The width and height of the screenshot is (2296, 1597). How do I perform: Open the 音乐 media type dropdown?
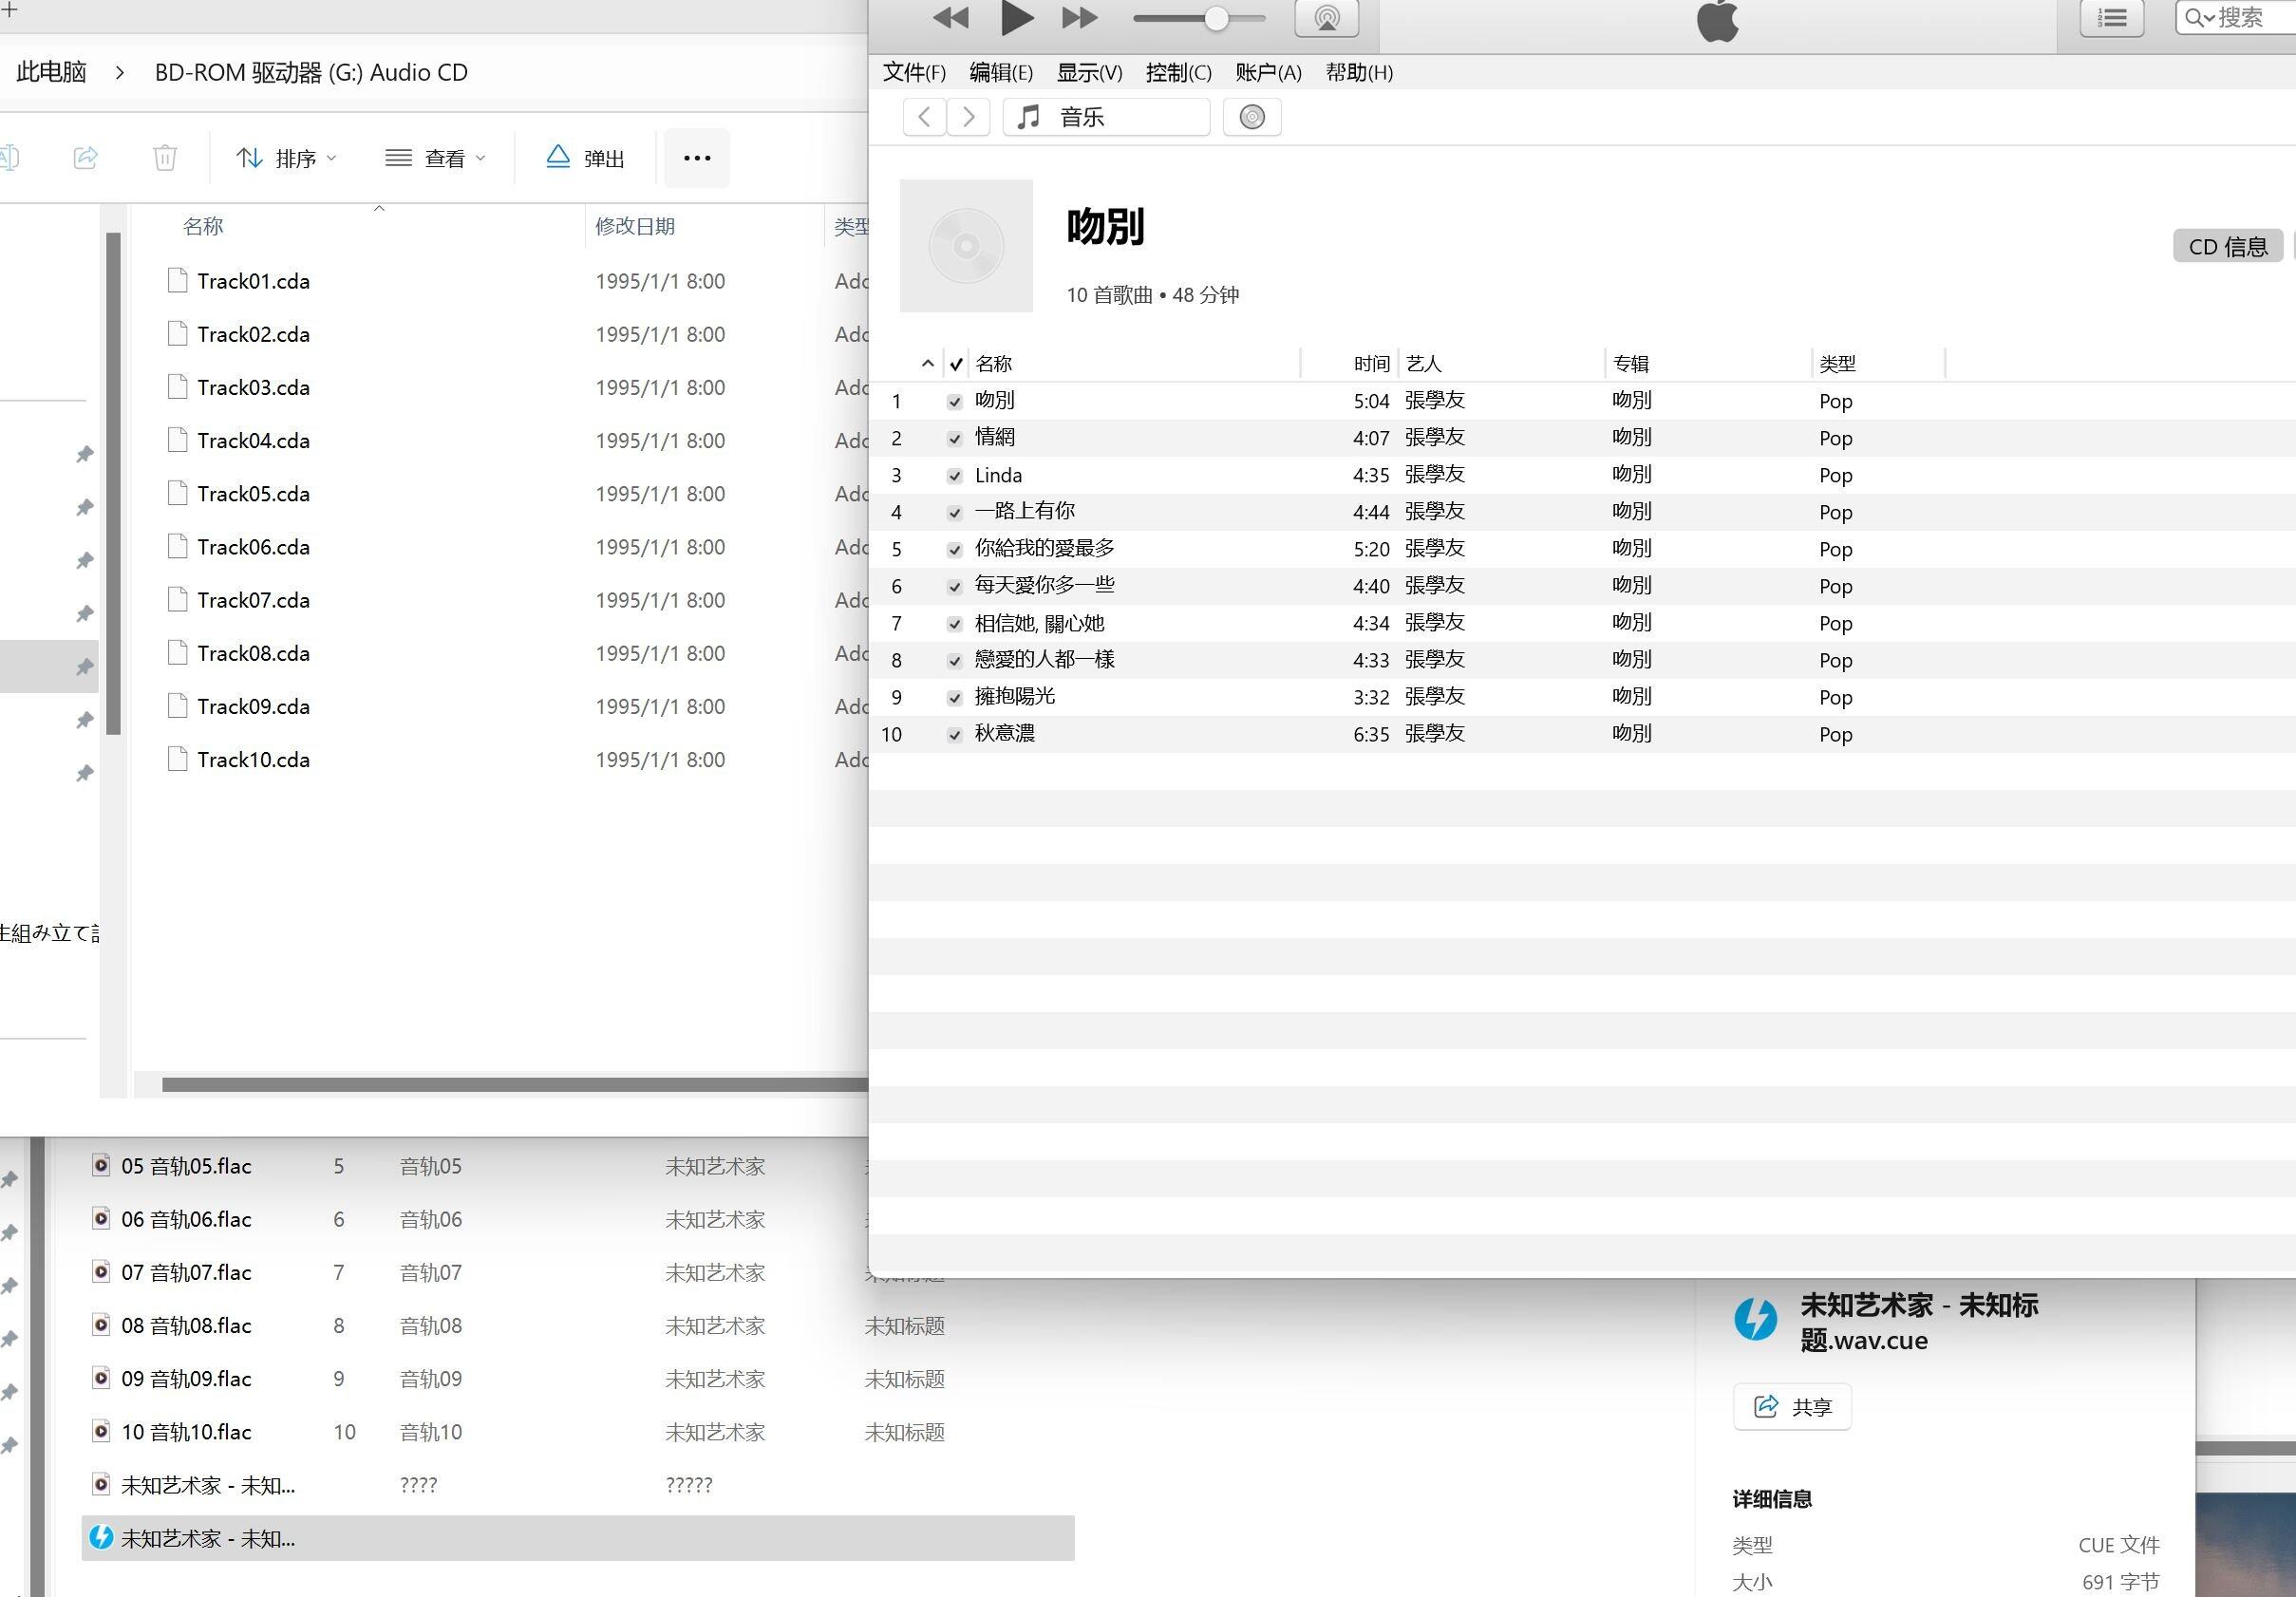pyautogui.click(x=1106, y=117)
